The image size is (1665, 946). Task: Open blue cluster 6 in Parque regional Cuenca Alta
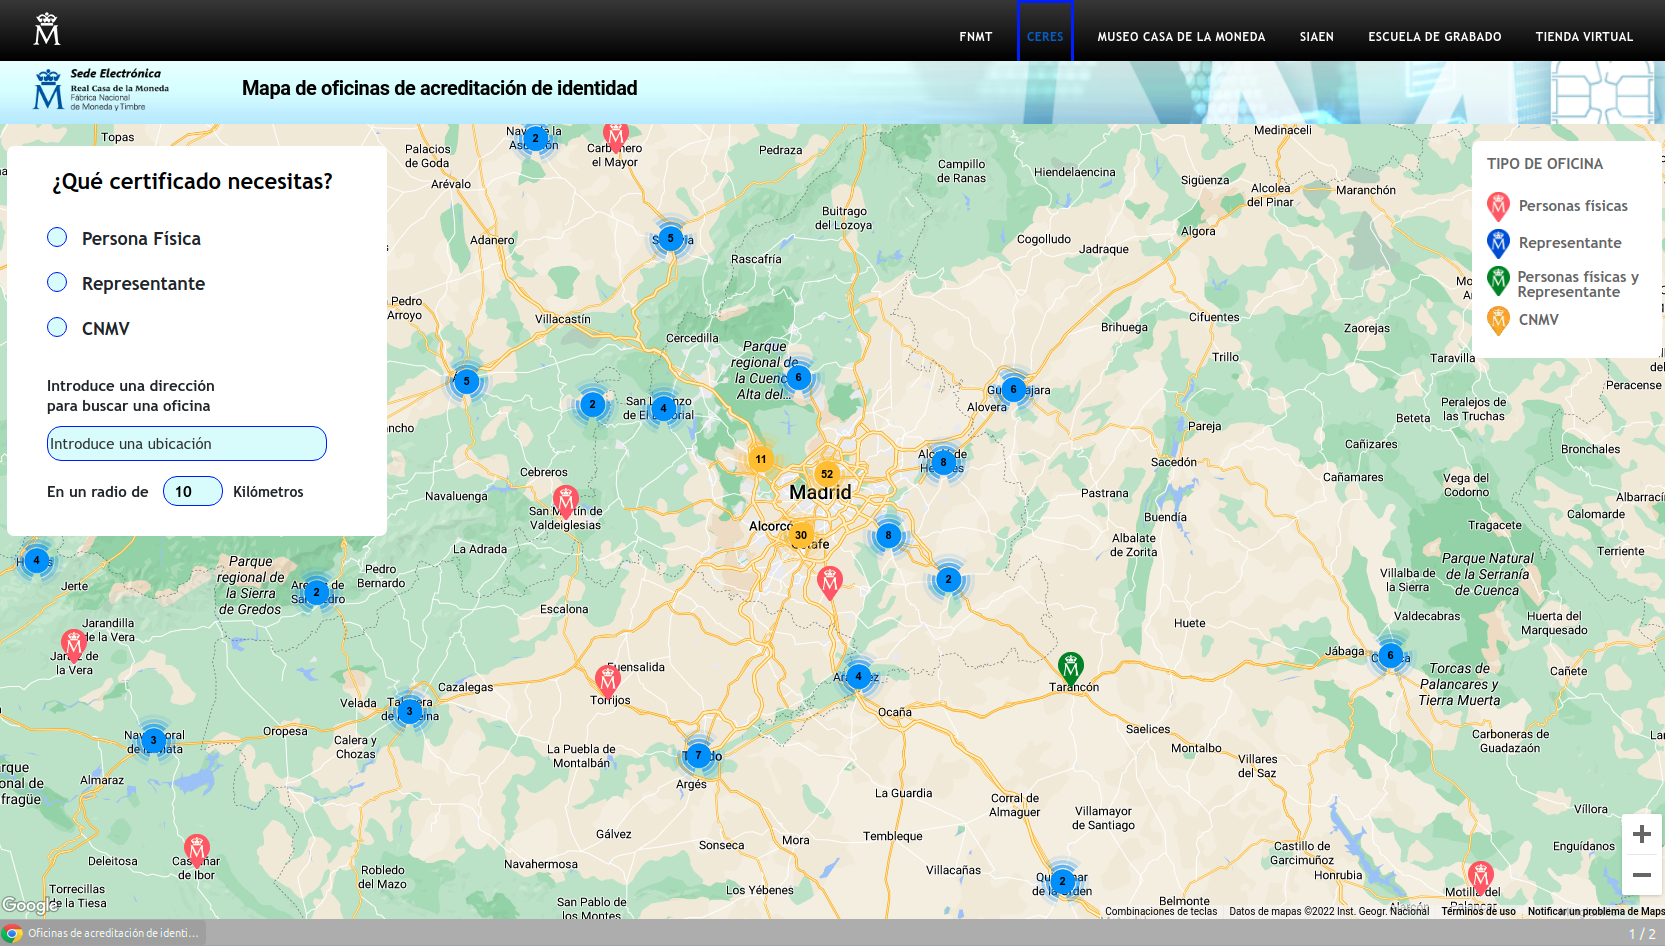pos(798,377)
